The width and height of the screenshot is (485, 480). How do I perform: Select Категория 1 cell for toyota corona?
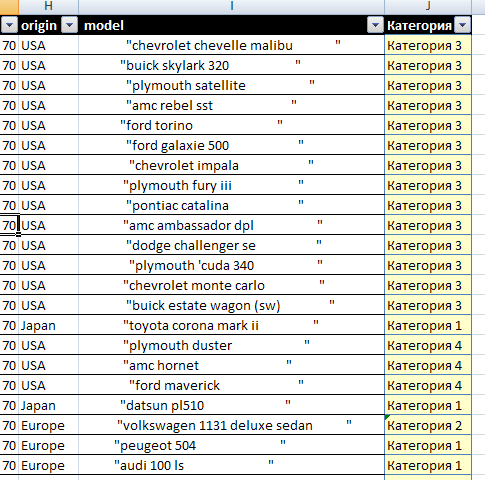[x=428, y=325]
